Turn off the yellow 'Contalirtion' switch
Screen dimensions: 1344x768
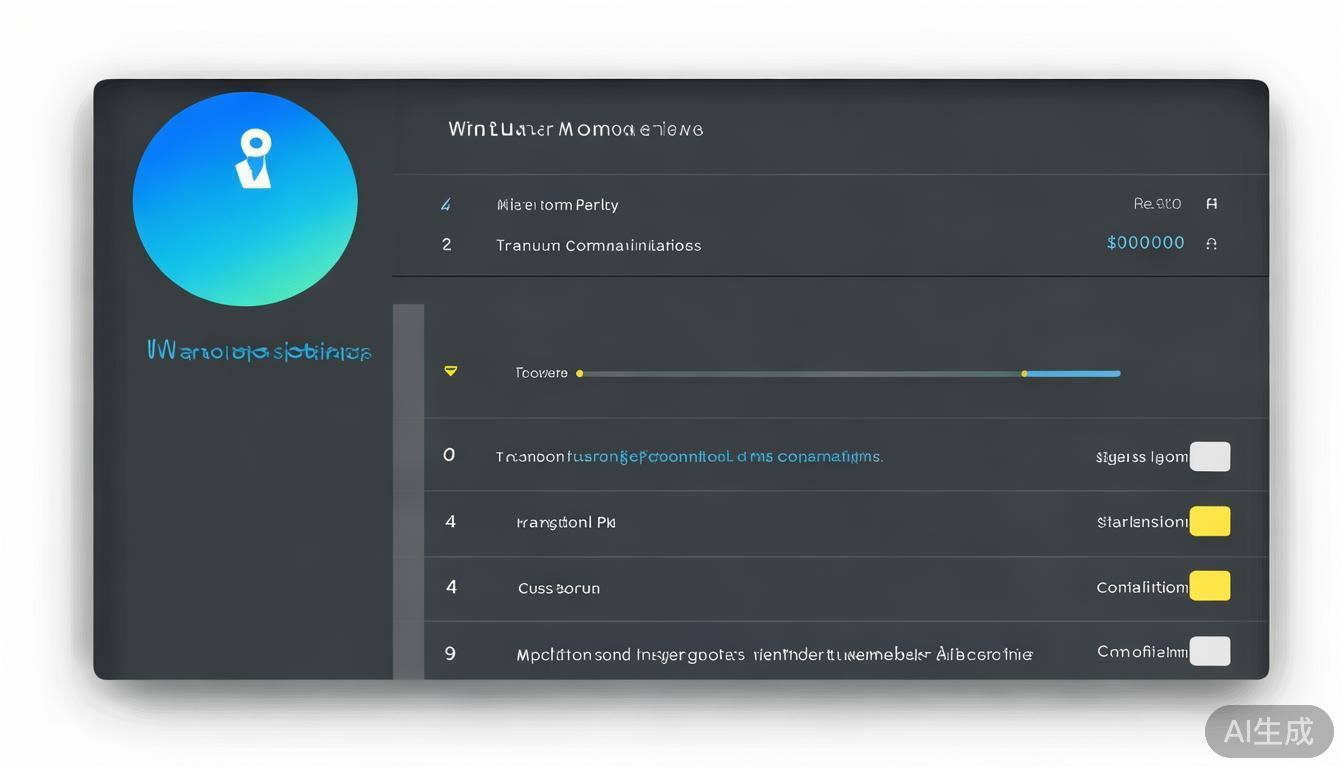click(1209, 587)
